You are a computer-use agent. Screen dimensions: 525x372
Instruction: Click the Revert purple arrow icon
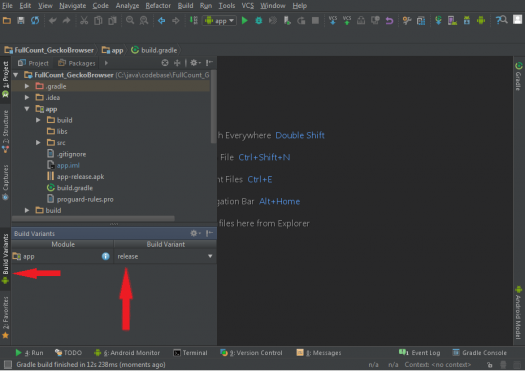pos(389,21)
